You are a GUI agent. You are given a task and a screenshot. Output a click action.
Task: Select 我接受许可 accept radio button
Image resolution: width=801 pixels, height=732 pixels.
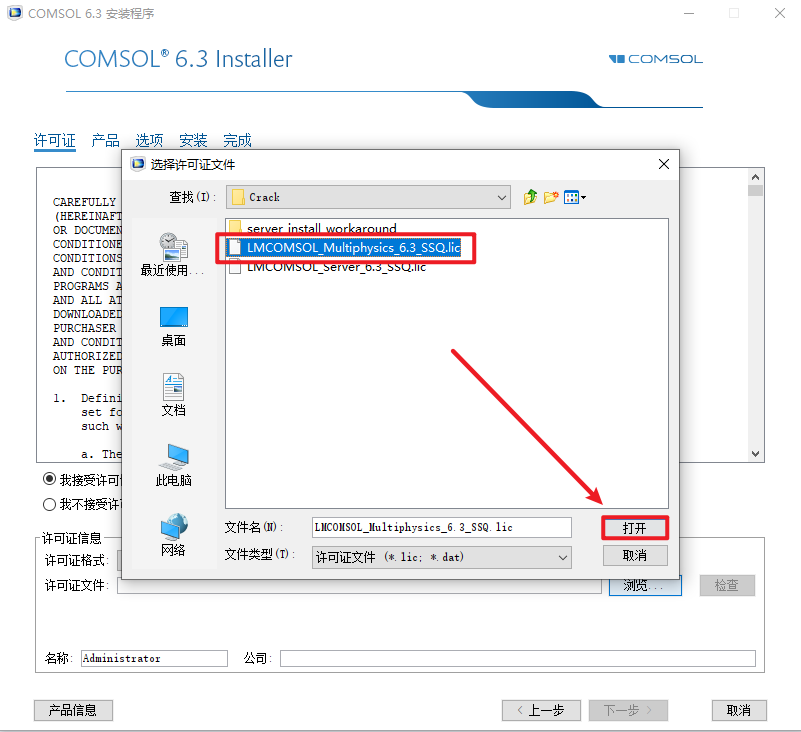(x=50, y=479)
